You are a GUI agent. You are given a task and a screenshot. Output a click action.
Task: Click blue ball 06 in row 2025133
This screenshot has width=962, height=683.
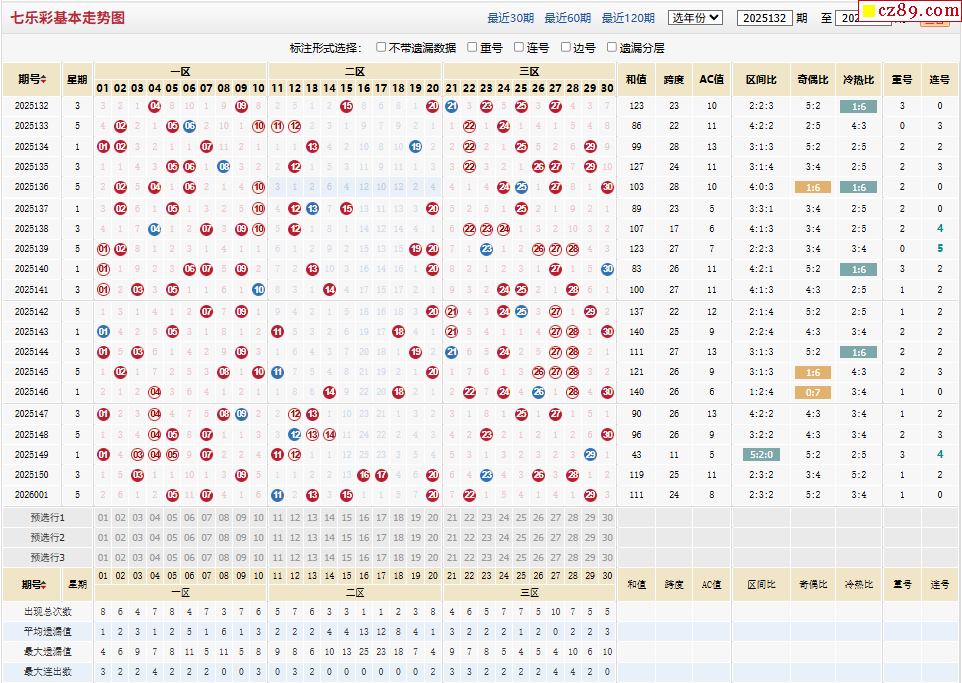pos(189,126)
